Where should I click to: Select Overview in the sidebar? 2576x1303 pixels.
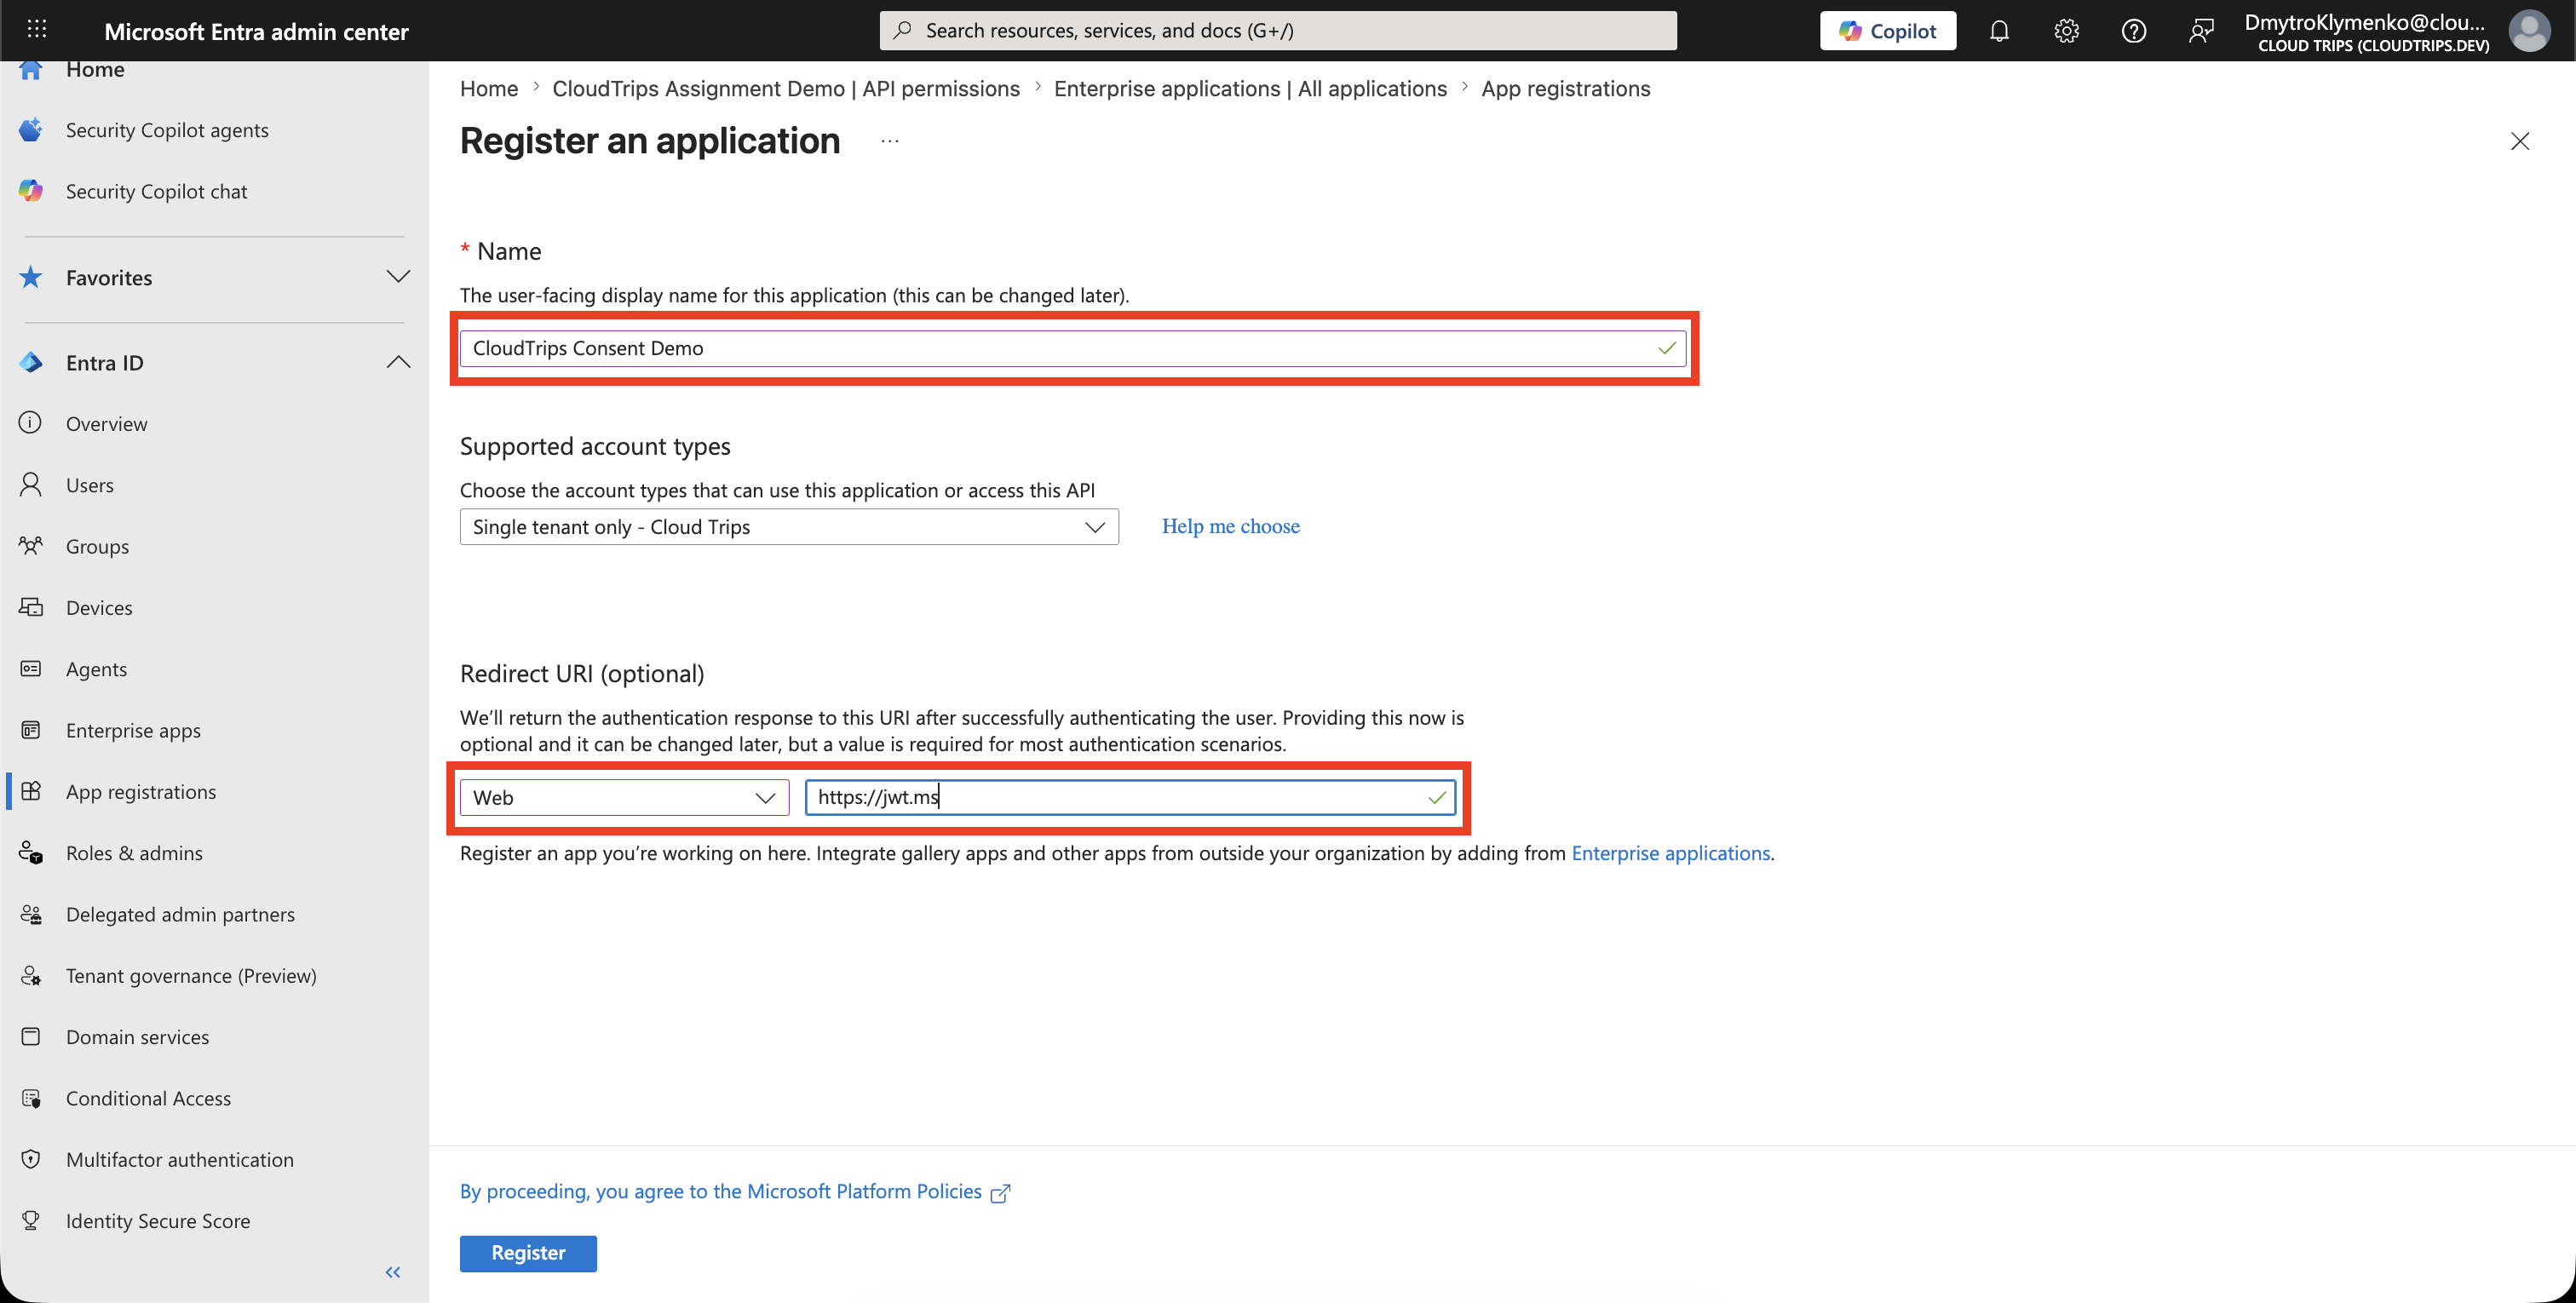107,424
